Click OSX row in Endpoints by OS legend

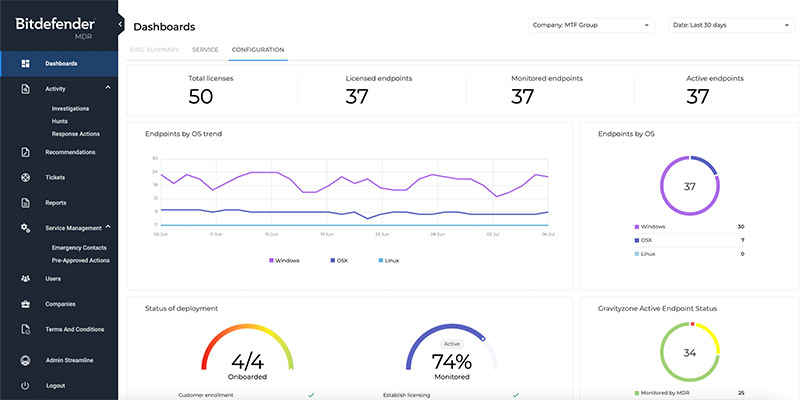[689, 240]
